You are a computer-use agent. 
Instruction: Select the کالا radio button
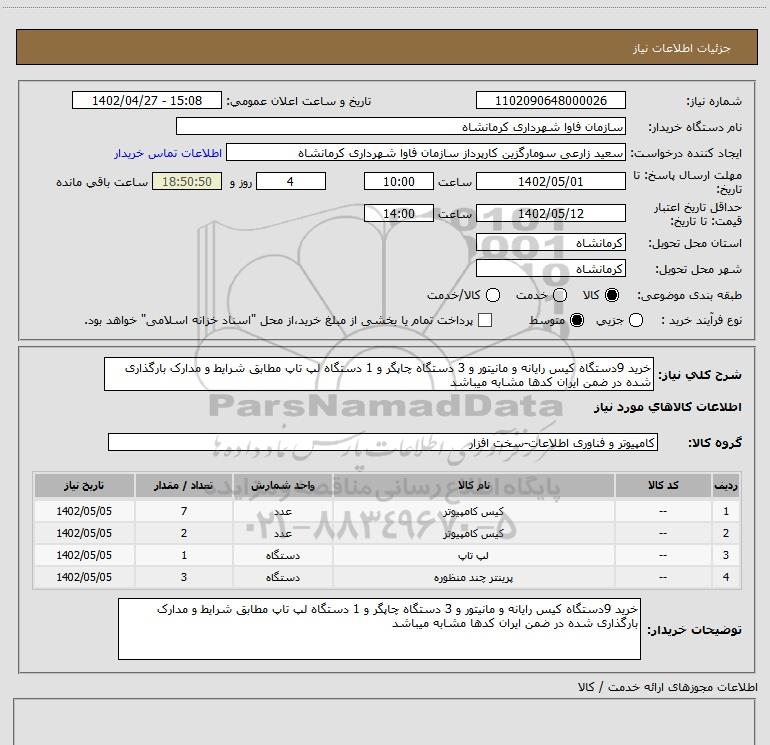point(612,295)
